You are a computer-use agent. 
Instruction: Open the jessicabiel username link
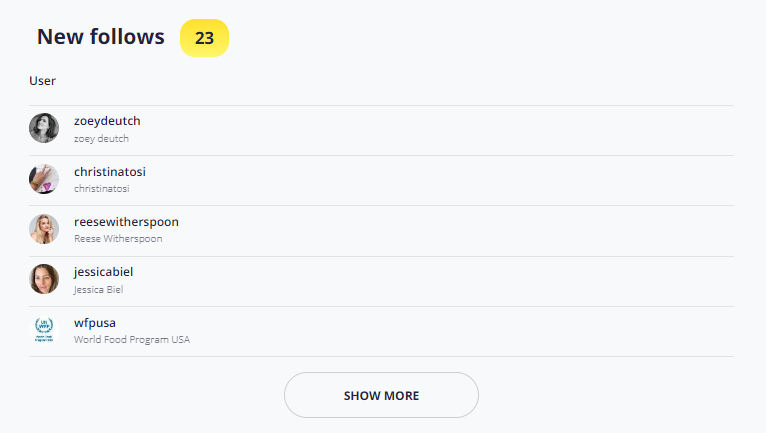pyautogui.click(x=103, y=272)
